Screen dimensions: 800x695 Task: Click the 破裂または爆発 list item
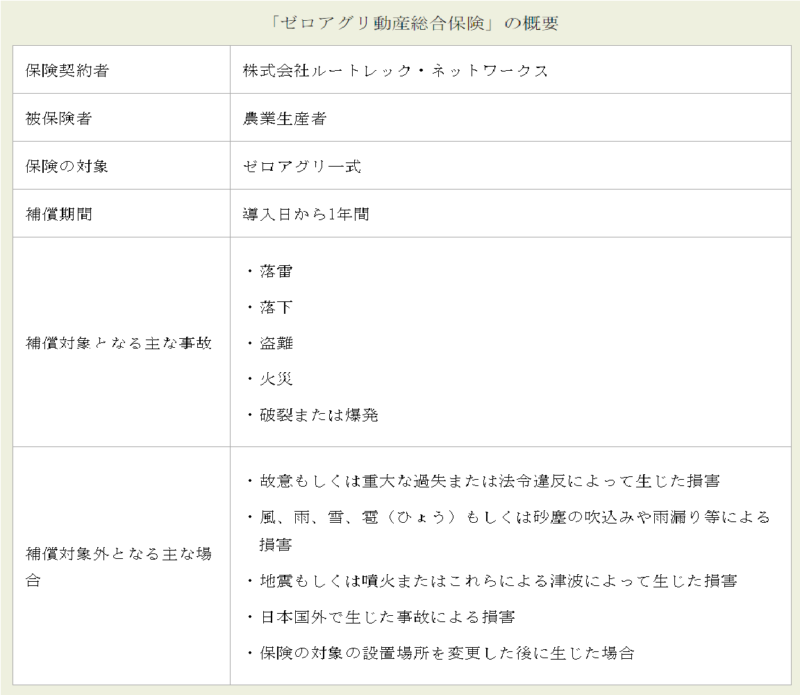[313, 415]
